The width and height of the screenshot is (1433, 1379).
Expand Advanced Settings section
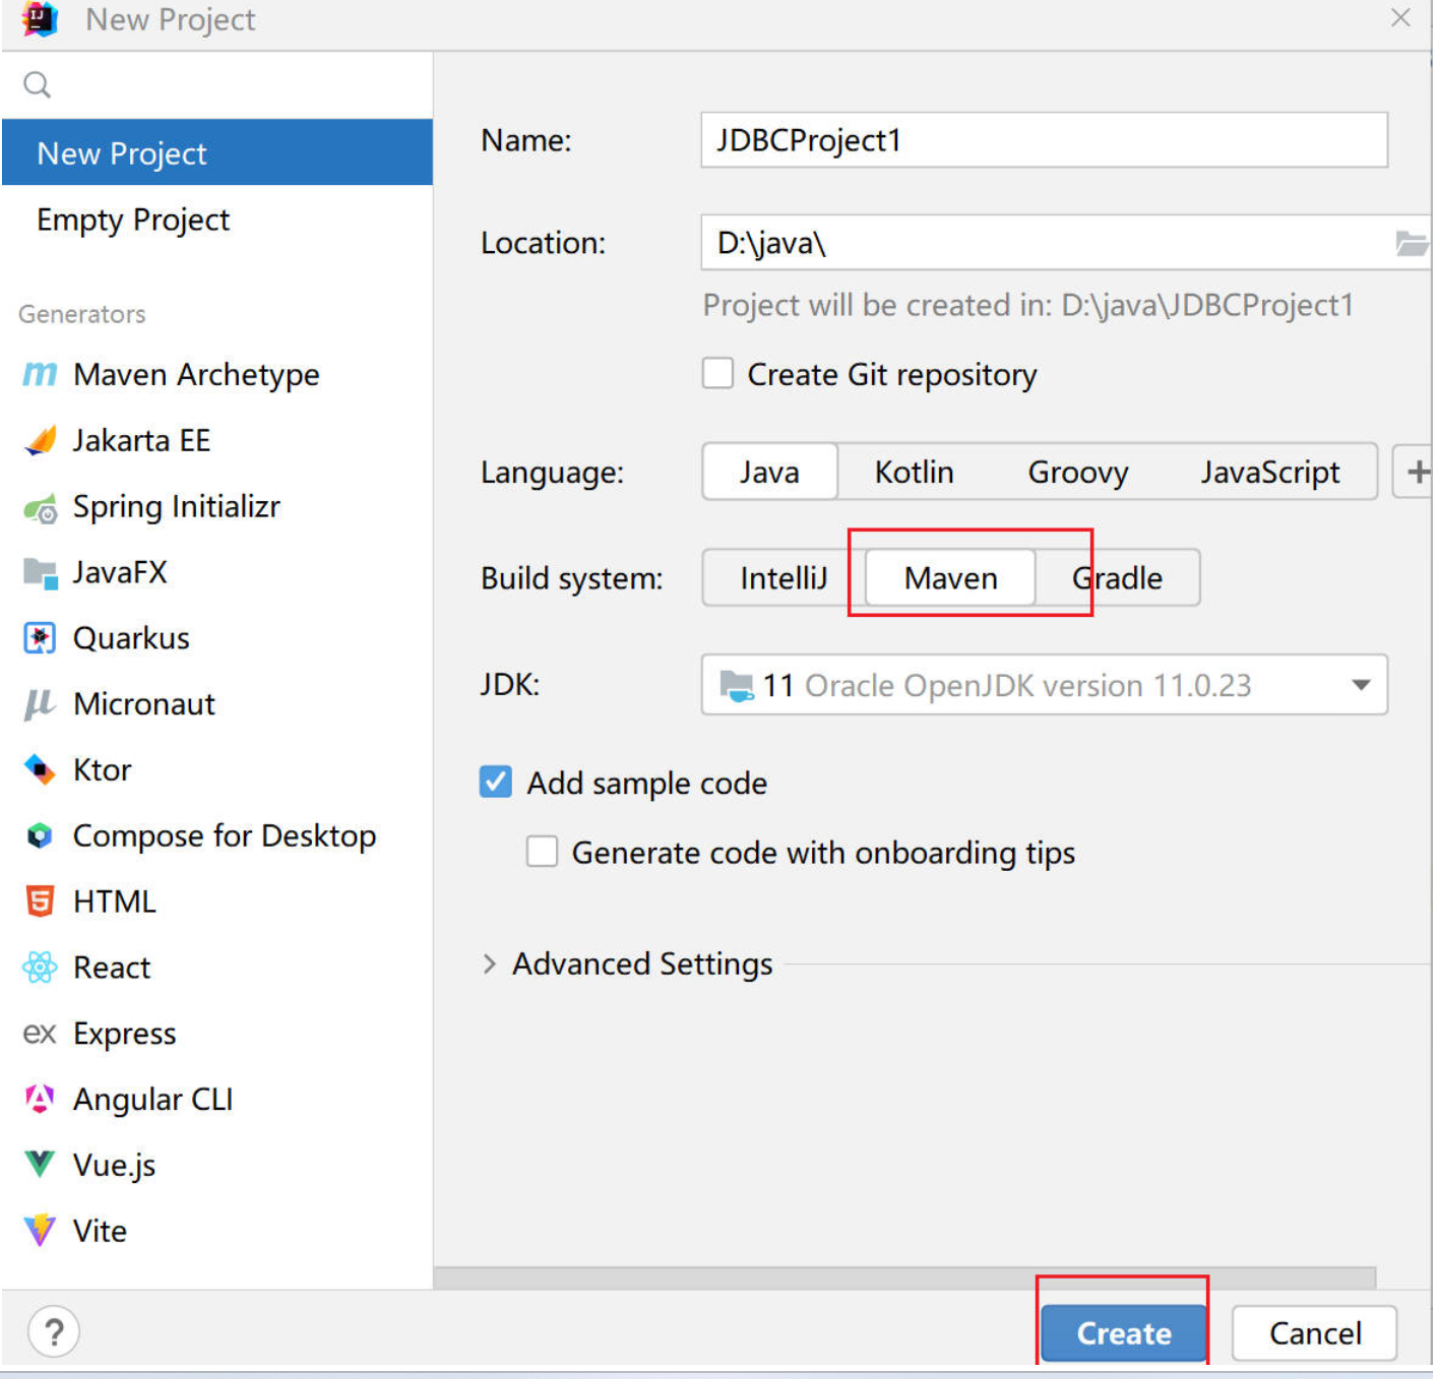pos(489,964)
